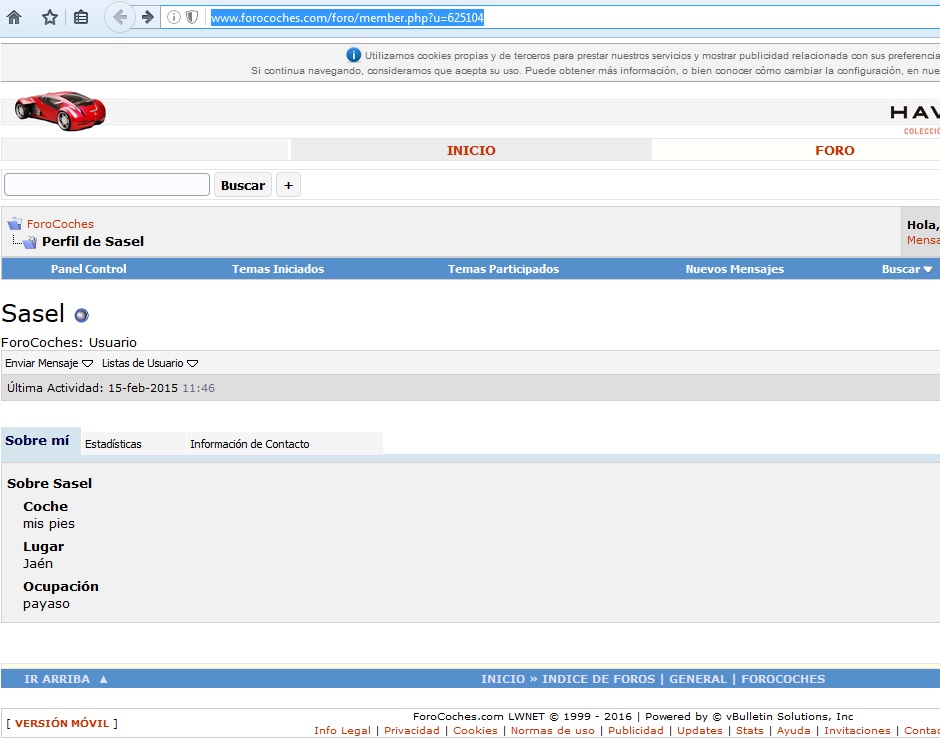This screenshot has width=940, height=753.
Task: Click the 'mis pies' Coche value
Action: (49, 524)
